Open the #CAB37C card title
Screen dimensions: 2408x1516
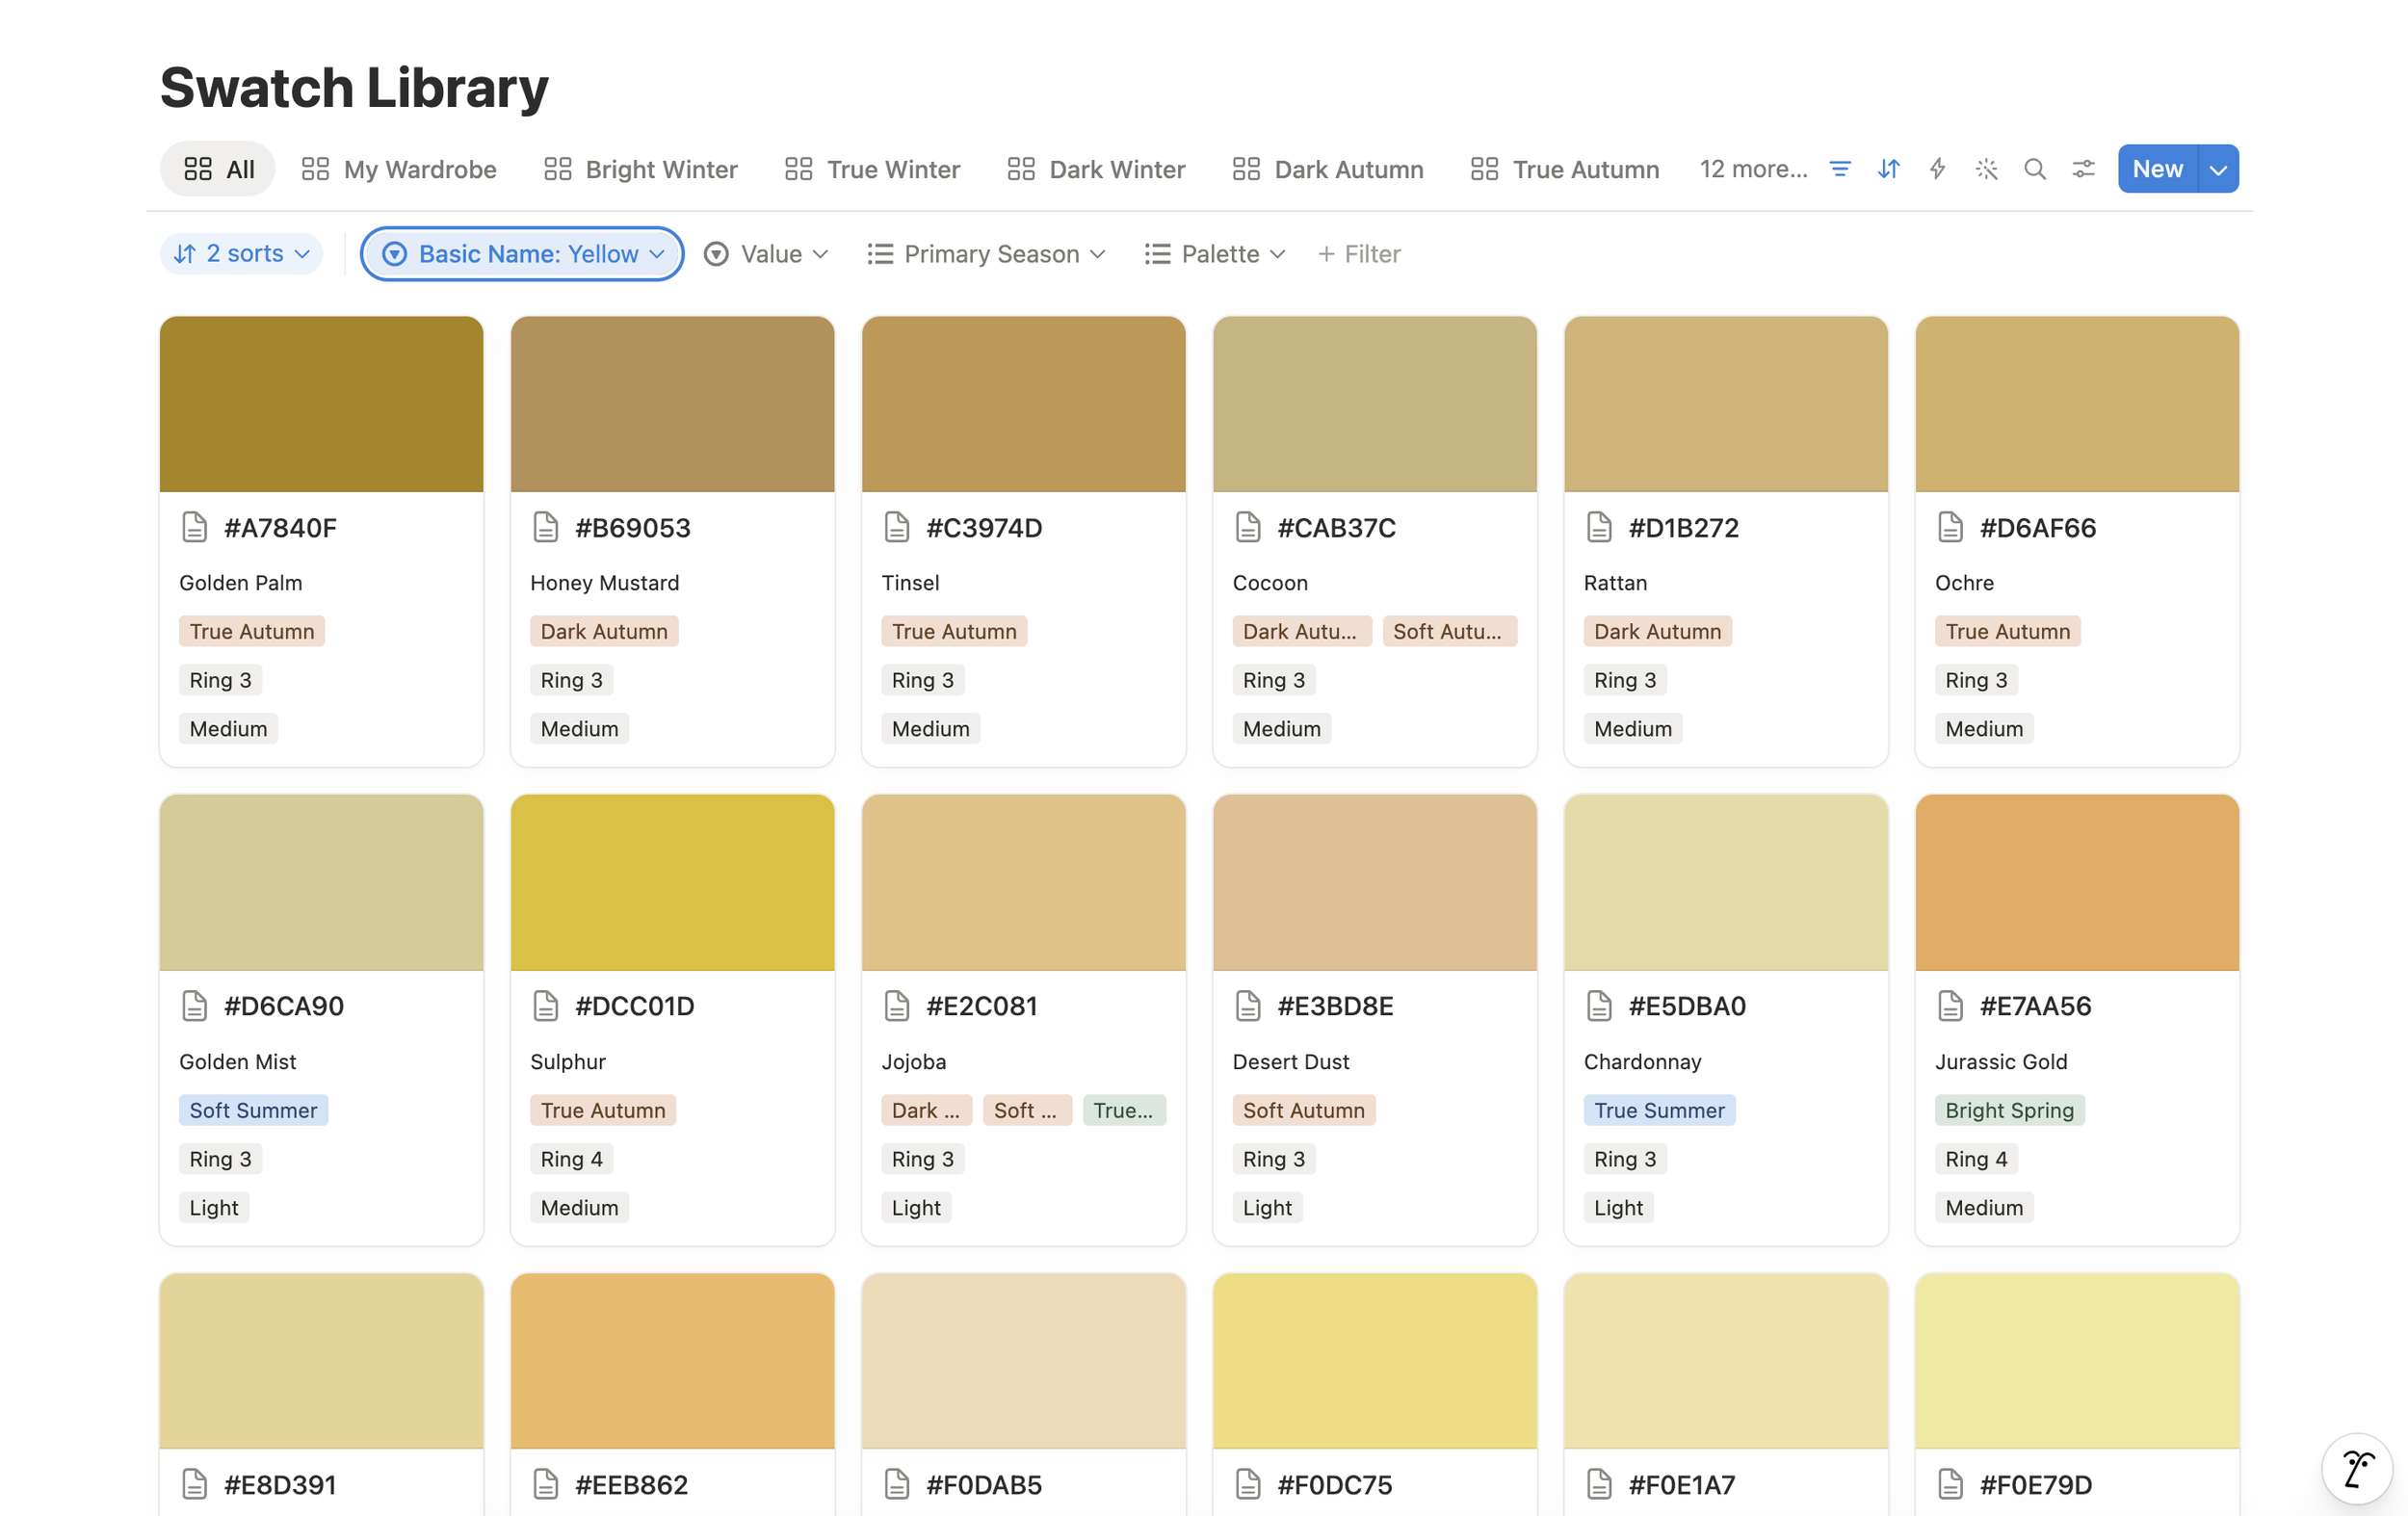[x=1337, y=527]
